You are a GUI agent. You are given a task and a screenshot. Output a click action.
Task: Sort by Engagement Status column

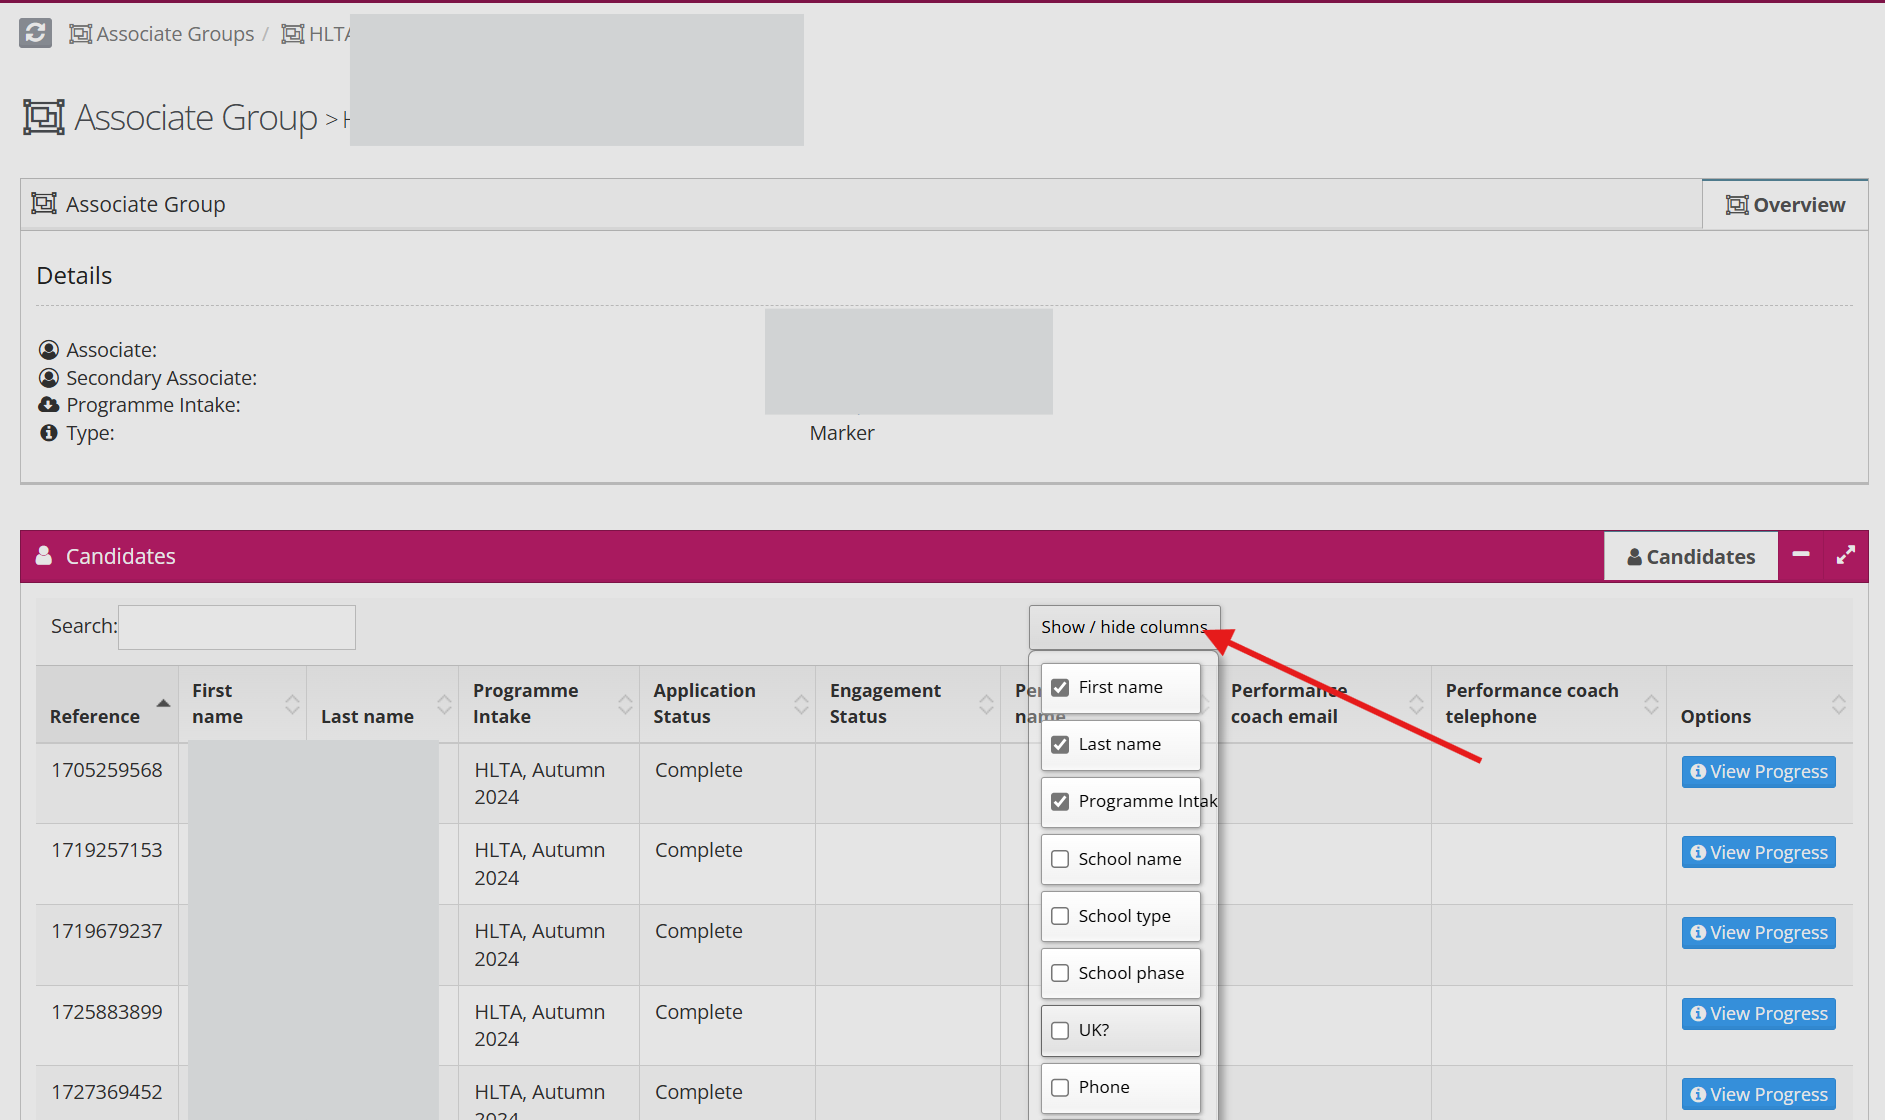pos(908,704)
